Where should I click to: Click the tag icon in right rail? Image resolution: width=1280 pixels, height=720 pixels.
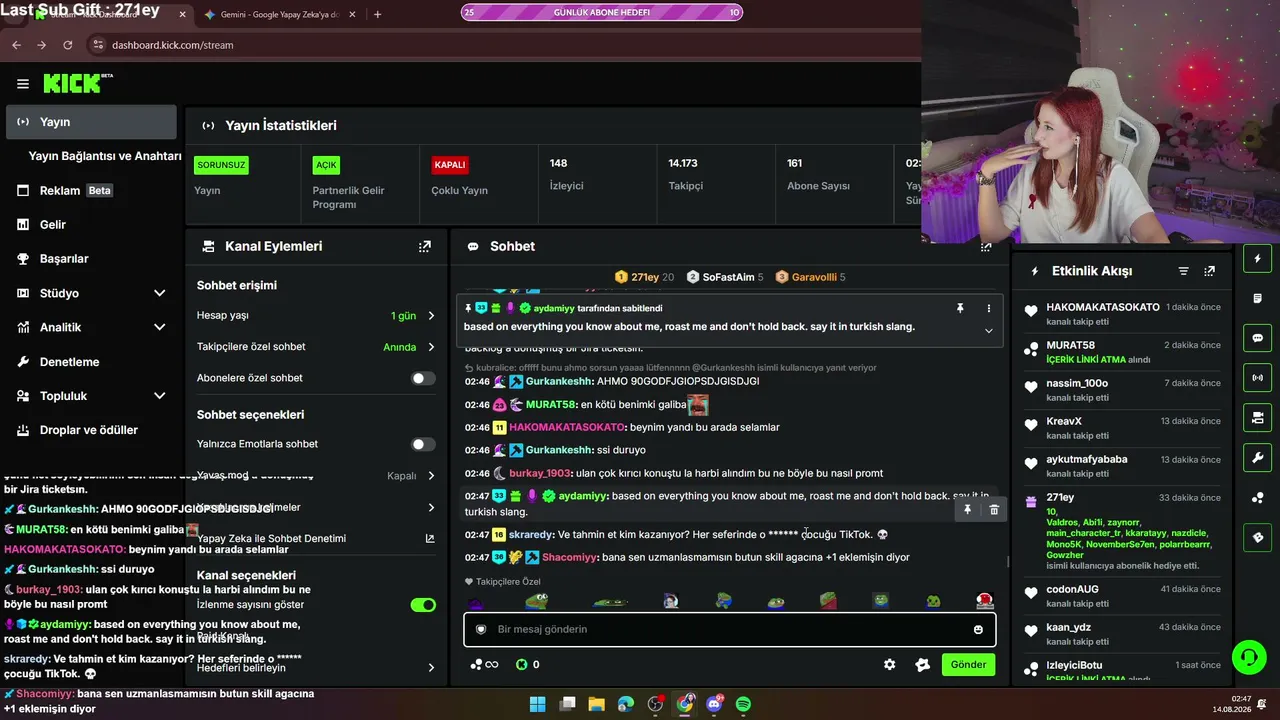[x=1257, y=538]
